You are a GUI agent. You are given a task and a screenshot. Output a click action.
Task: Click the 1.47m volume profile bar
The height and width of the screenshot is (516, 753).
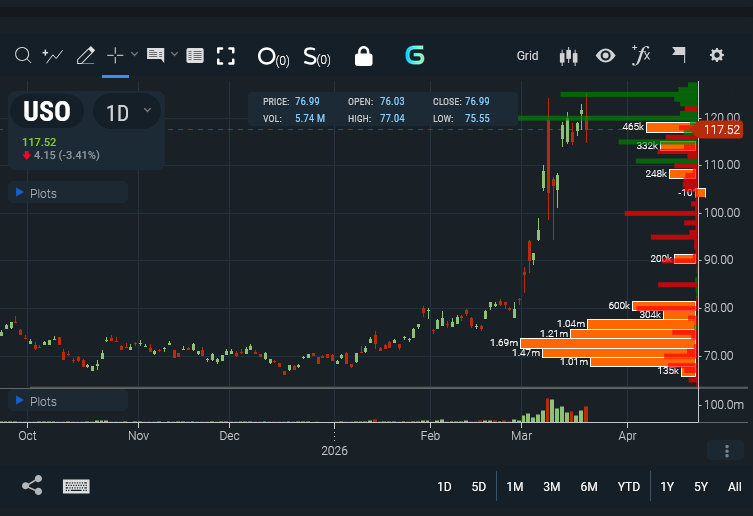(x=619, y=353)
